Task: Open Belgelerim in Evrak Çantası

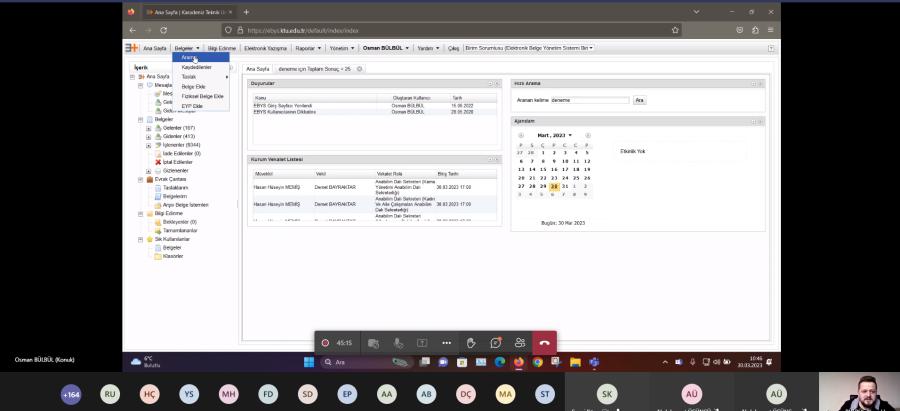Action: 174,196
